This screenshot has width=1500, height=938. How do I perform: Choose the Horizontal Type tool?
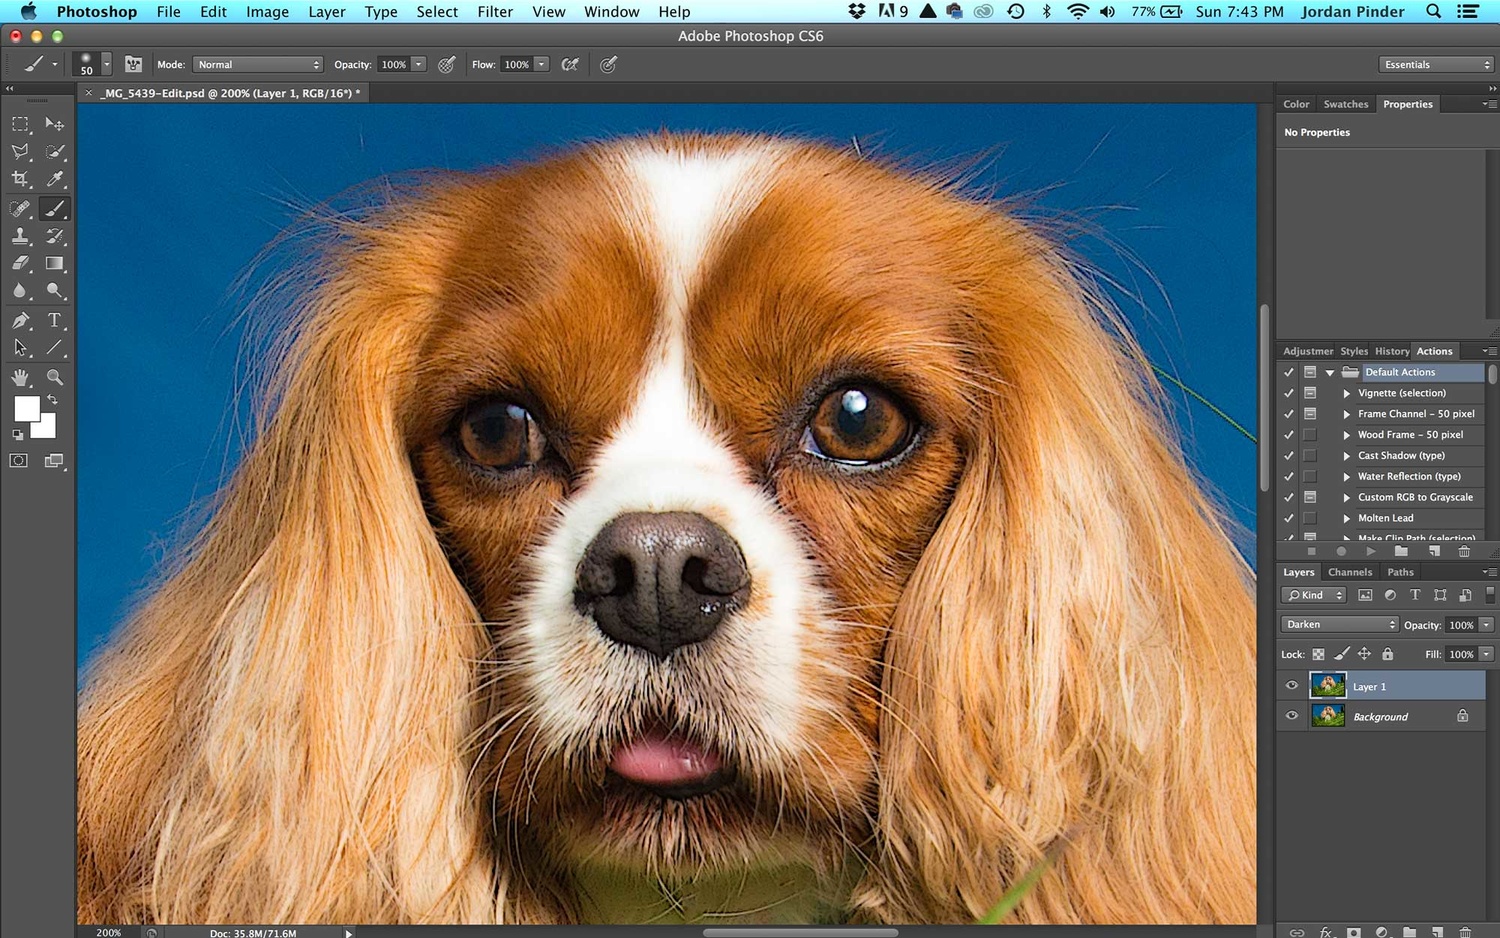point(54,321)
